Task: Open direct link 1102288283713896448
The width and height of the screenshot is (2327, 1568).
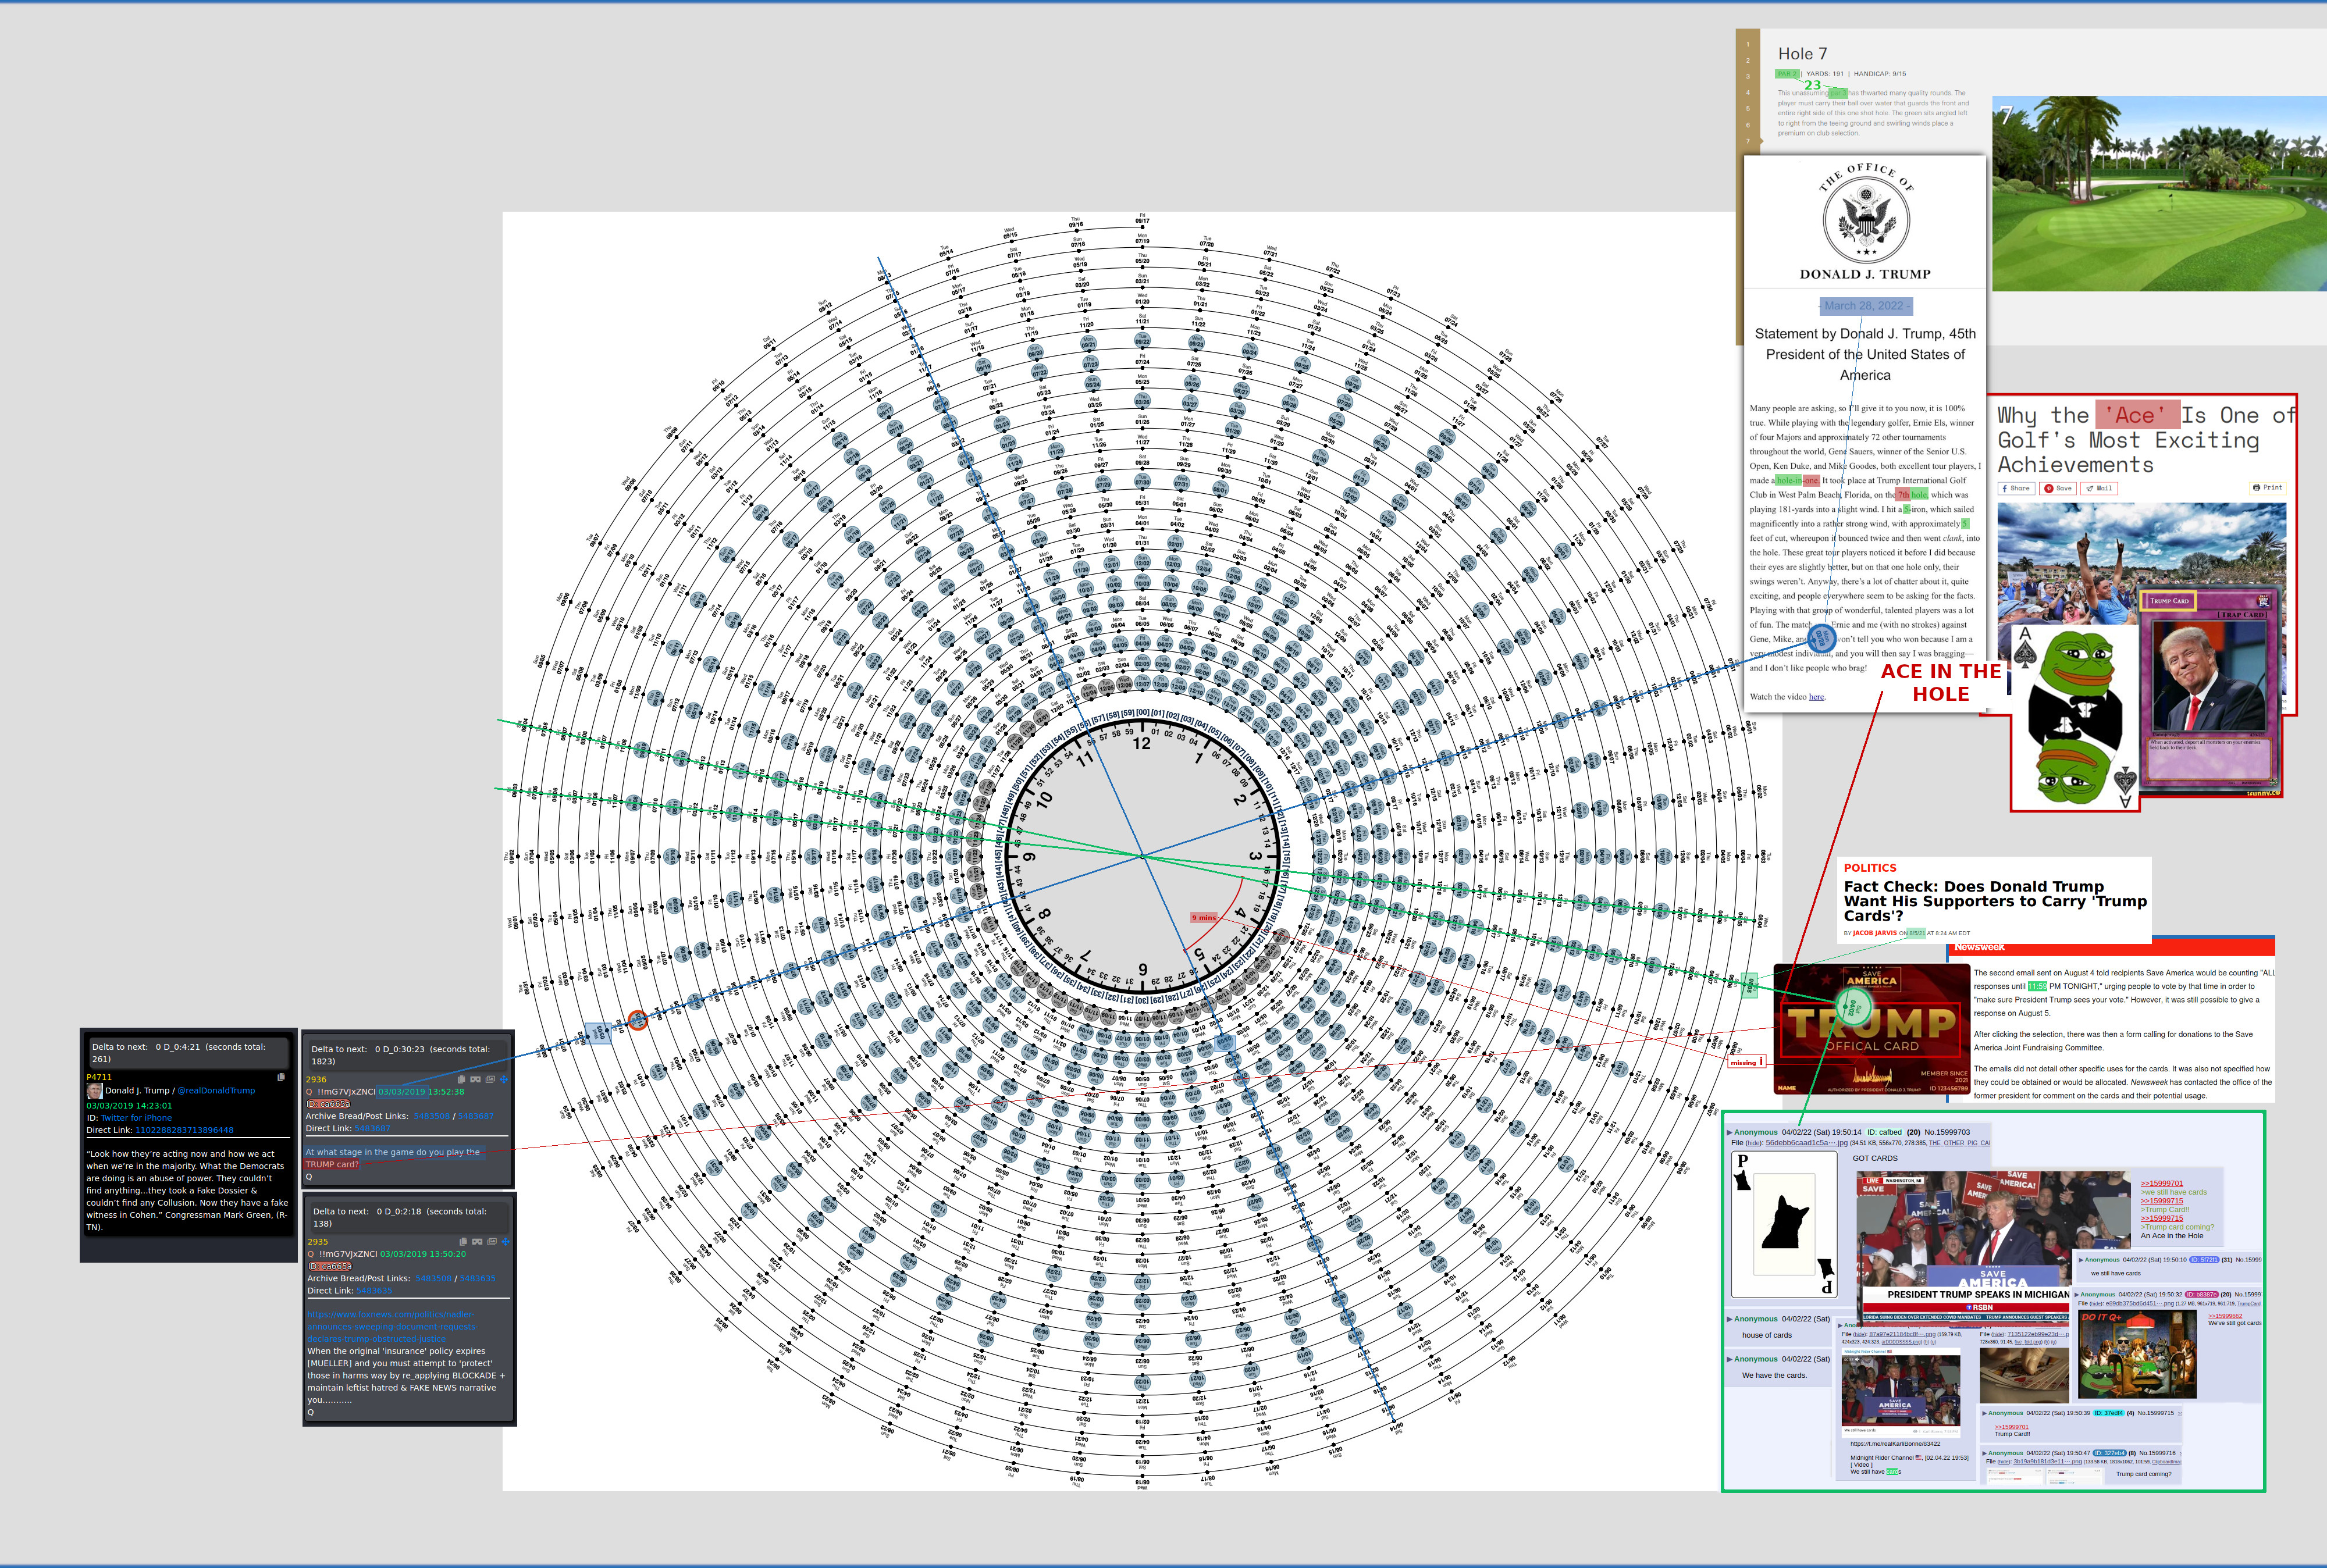Action: tap(184, 1130)
